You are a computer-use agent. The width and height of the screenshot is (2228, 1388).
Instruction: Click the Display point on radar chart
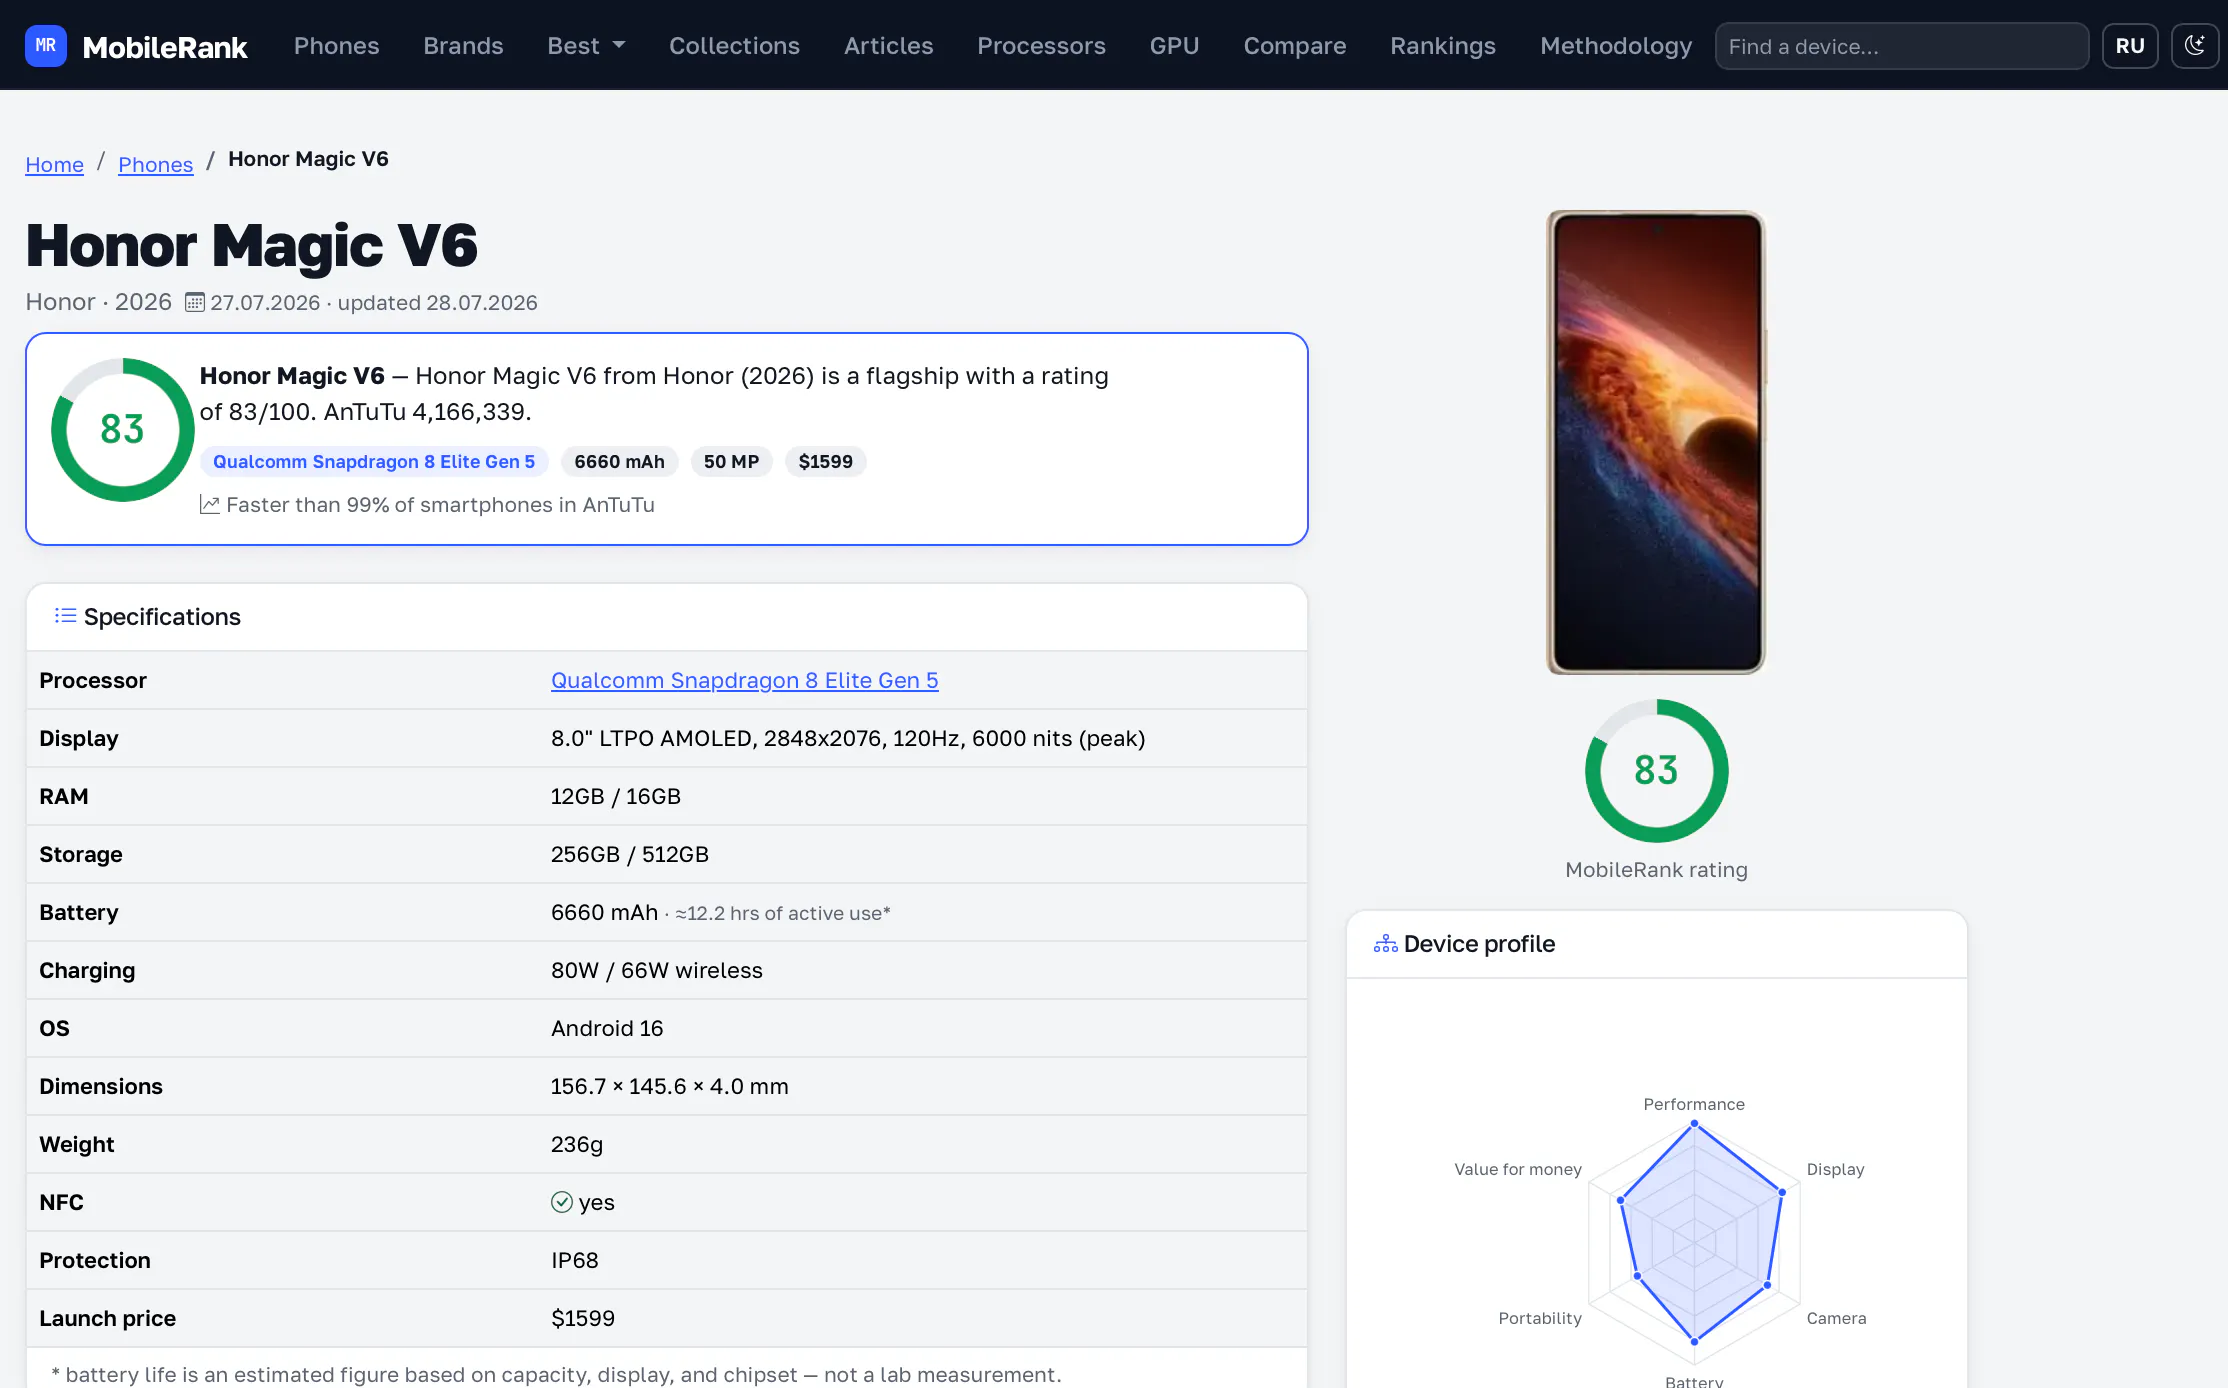(x=1782, y=1192)
